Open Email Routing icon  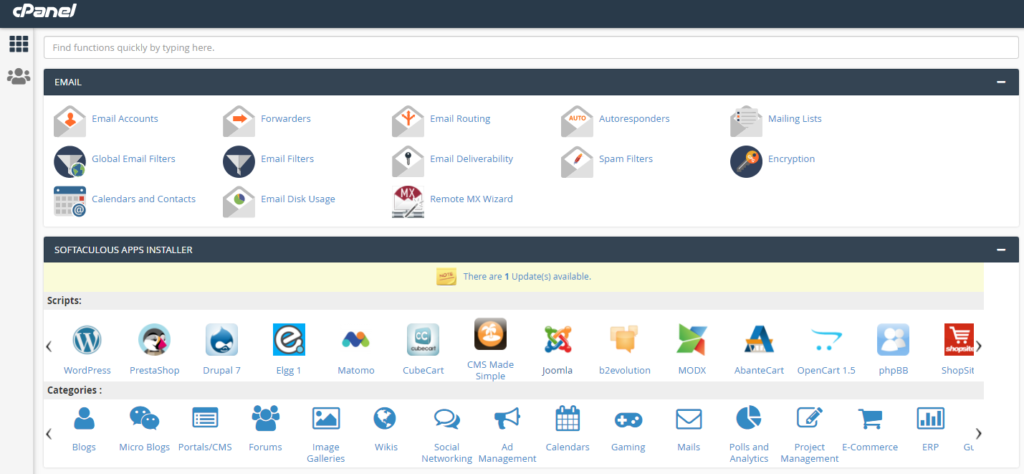pos(408,121)
